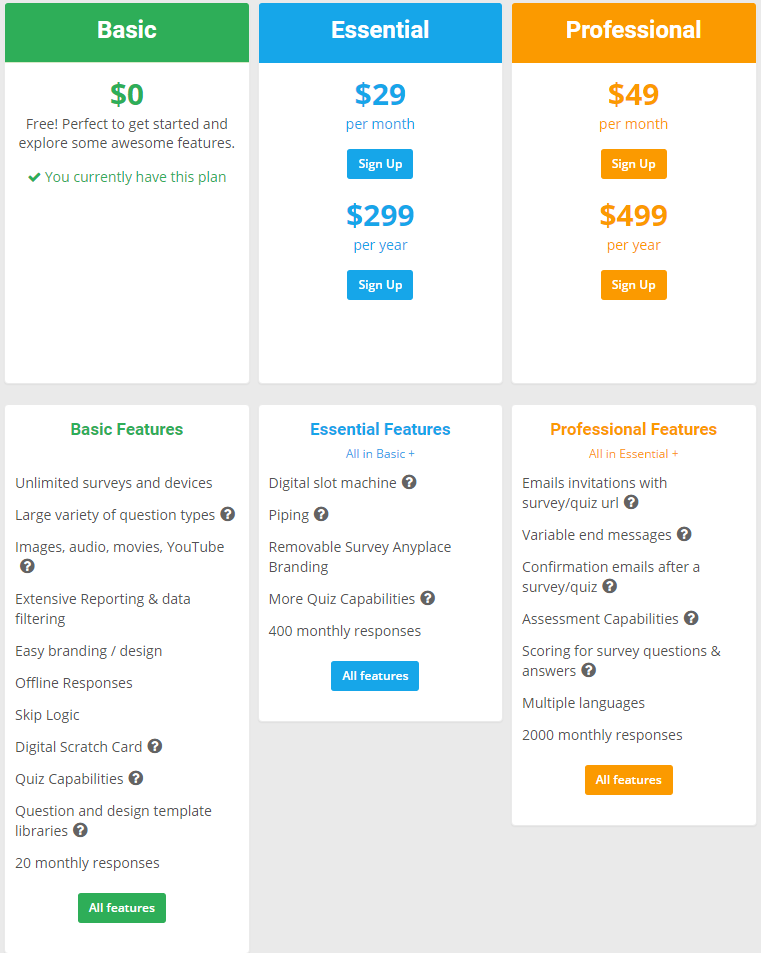
Task: Select the Basic plan header
Action: (126, 30)
